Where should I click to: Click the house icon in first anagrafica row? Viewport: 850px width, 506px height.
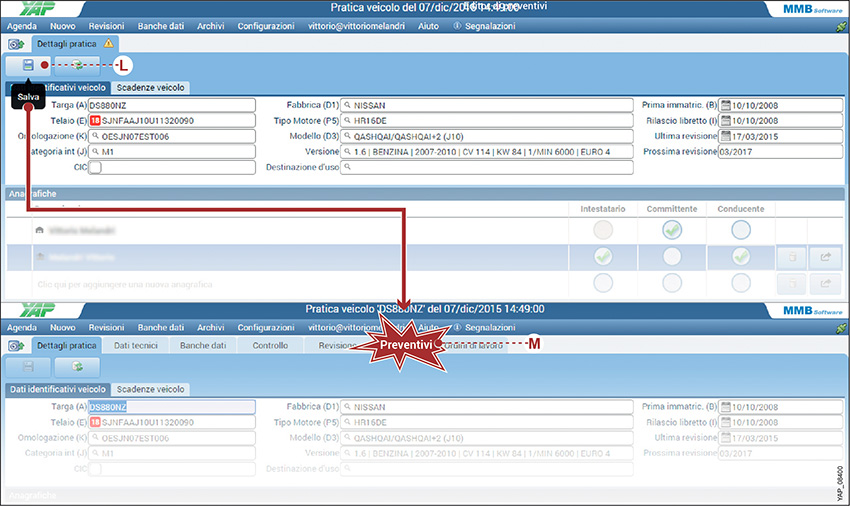(39, 230)
